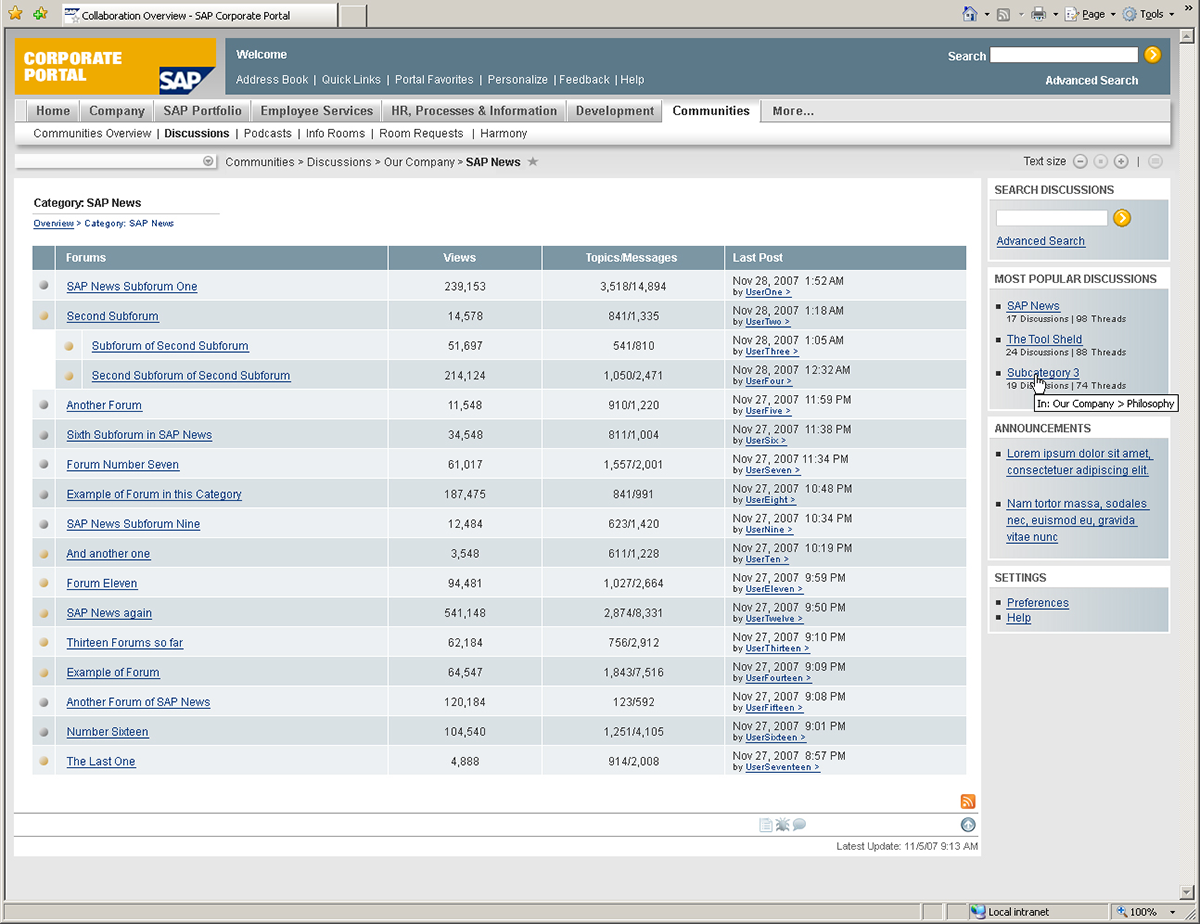Click the browser Home icon in the toolbar

coord(969,14)
